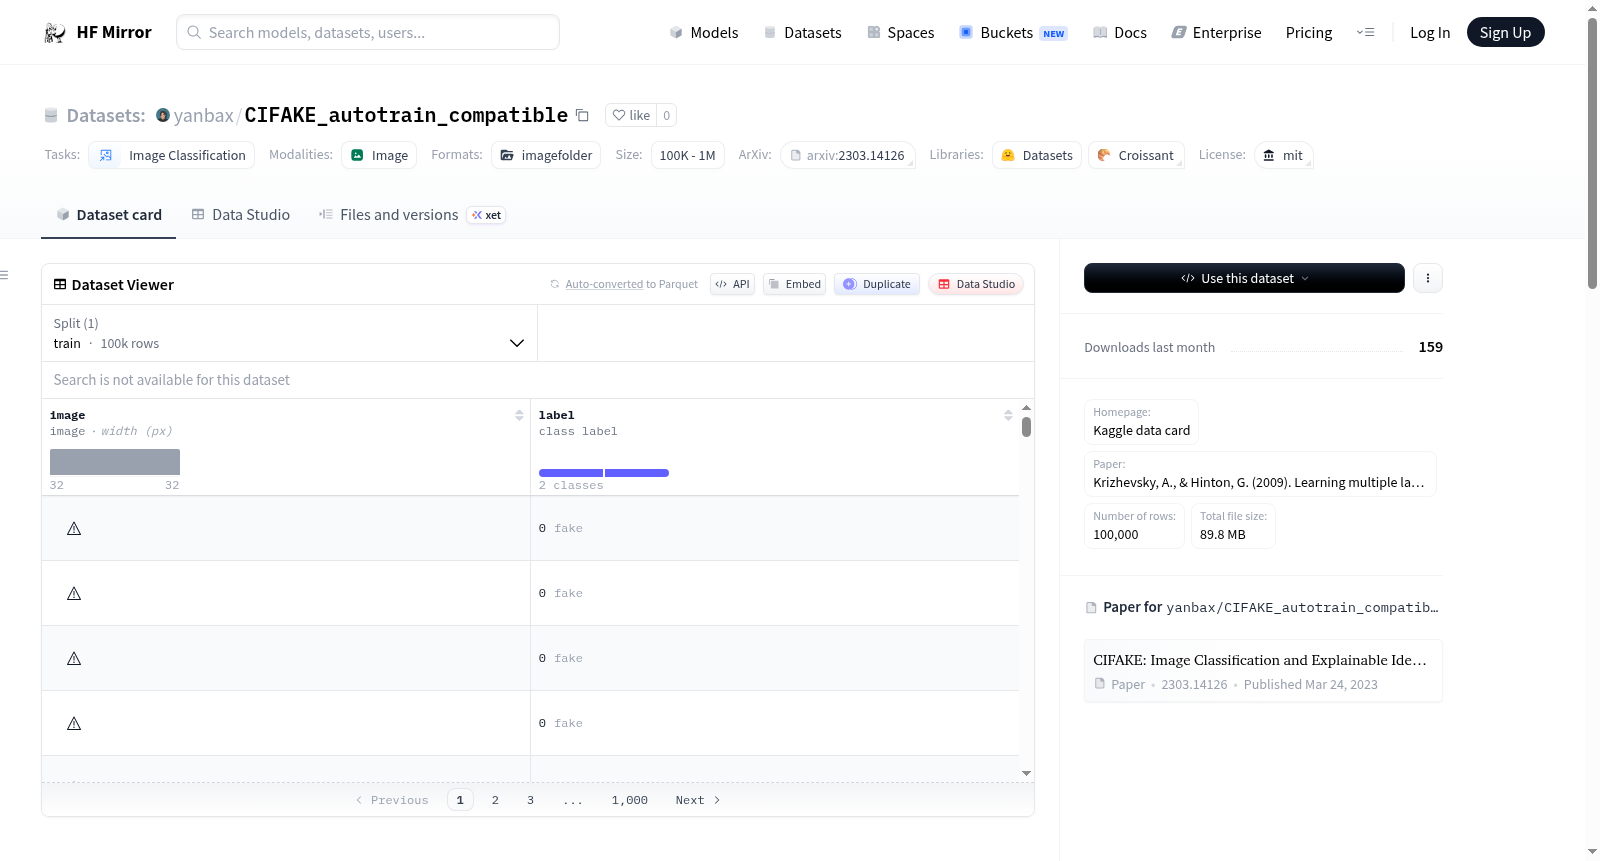Click the warning icon in the third image row
1600x861 pixels.
click(x=74, y=658)
